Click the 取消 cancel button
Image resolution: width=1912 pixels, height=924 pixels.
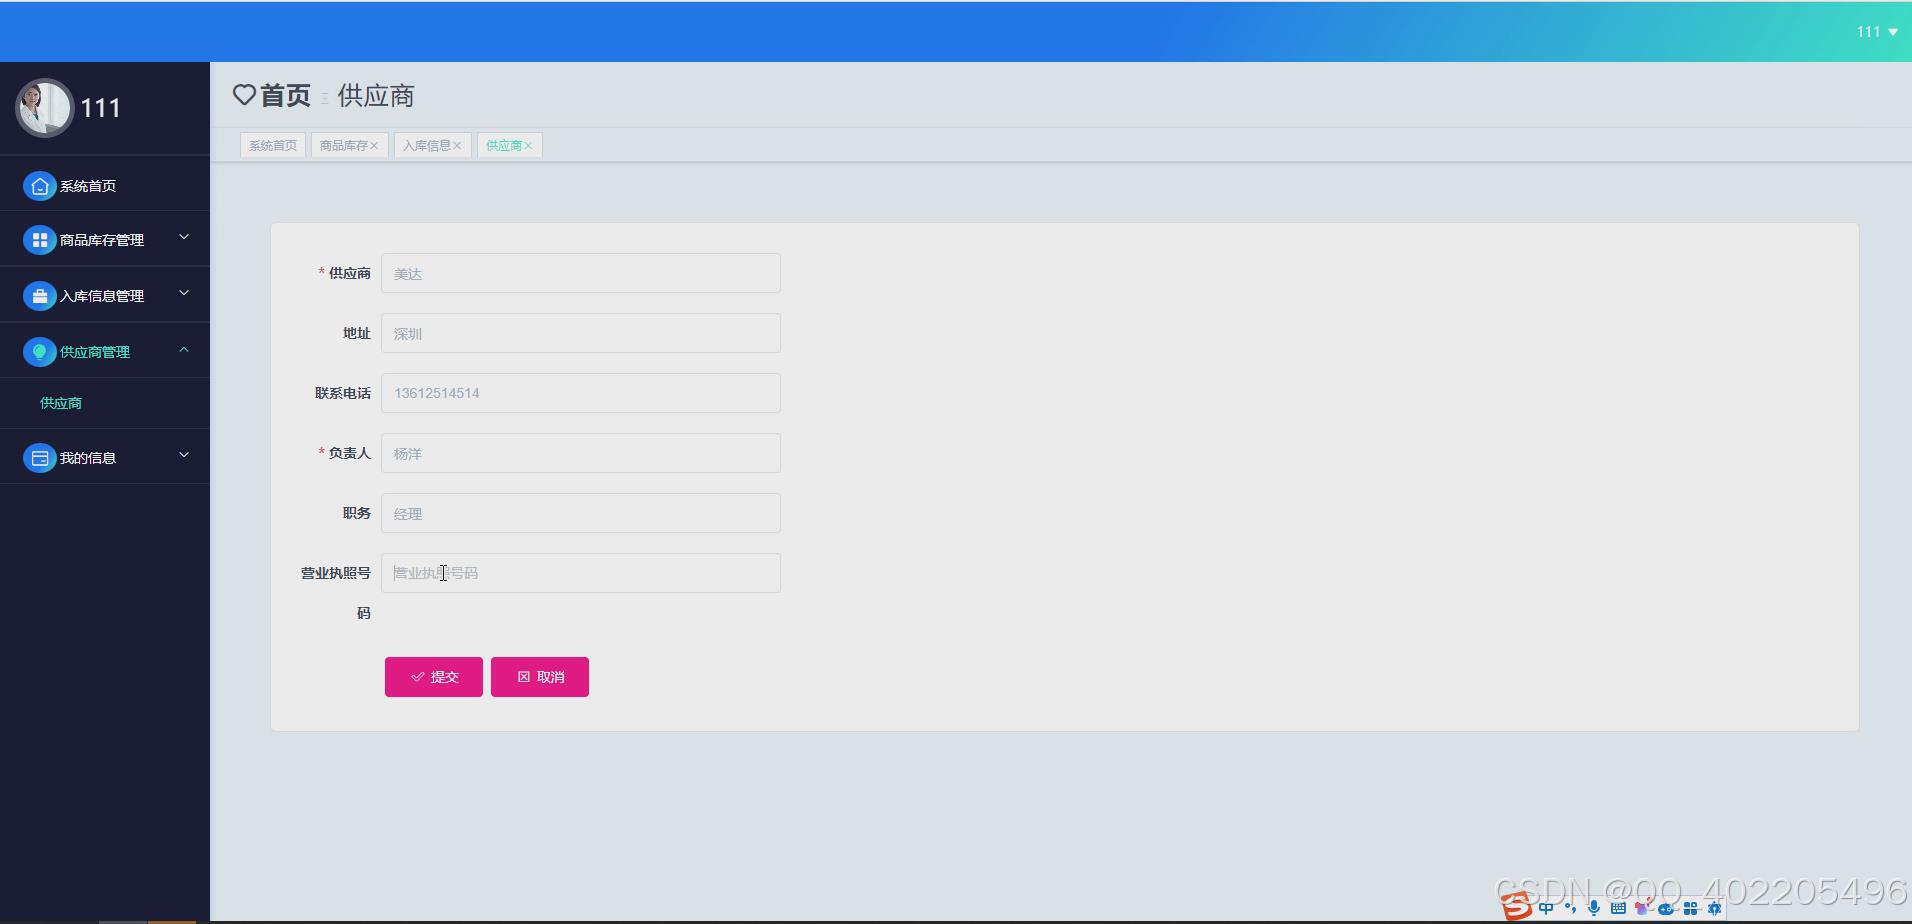pos(540,677)
